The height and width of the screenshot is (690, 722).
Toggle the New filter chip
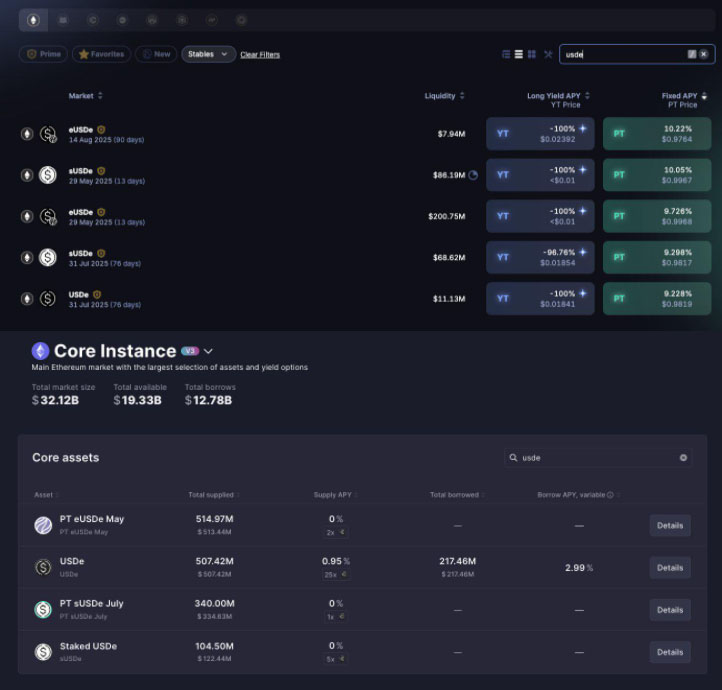[156, 54]
